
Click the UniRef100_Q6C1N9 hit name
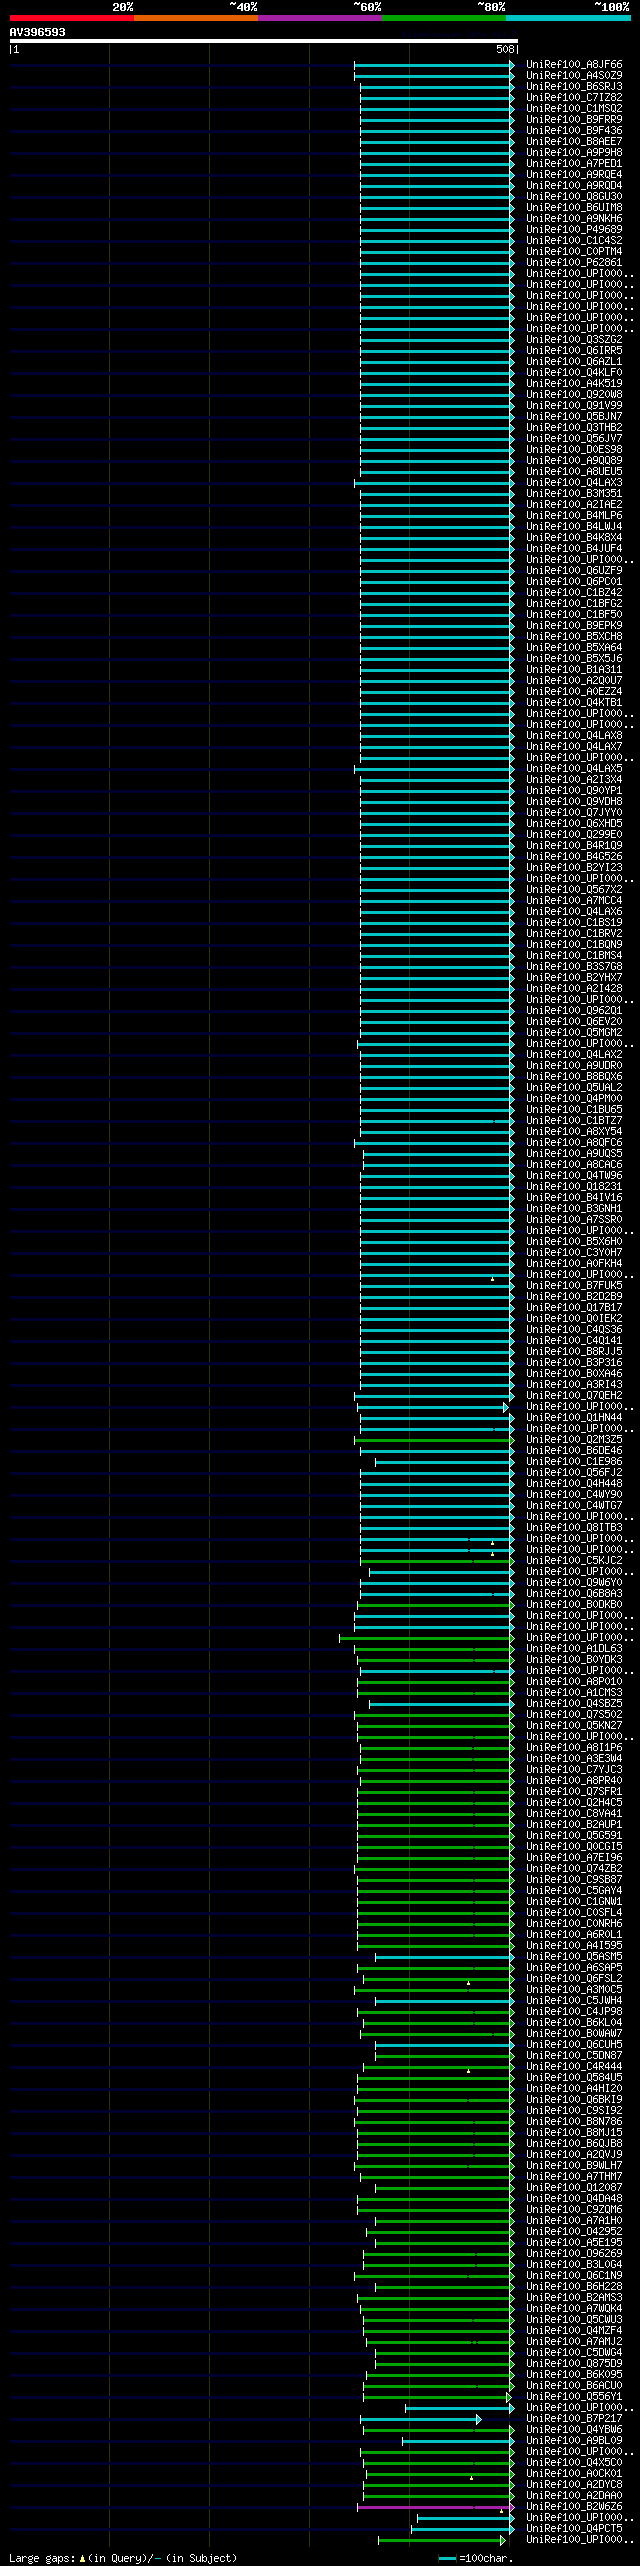[x=574, y=2276]
